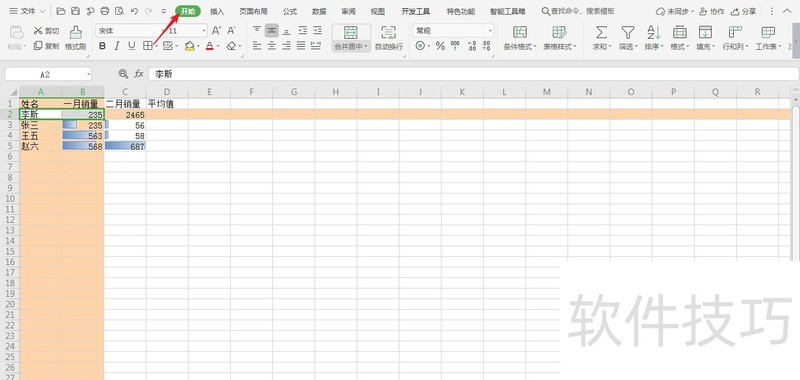The width and height of the screenshot is (800, 380).
Task: Redo the last undone action
Action: [x=148, y=11]
